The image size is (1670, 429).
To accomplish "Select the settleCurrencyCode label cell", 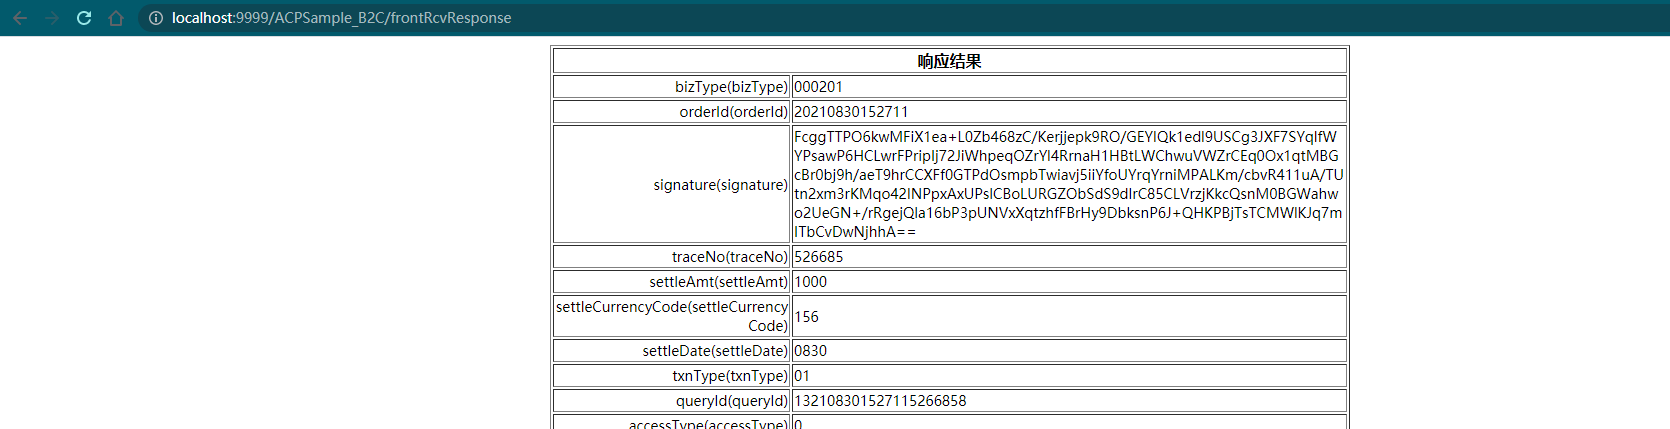I will pos(672,316).
